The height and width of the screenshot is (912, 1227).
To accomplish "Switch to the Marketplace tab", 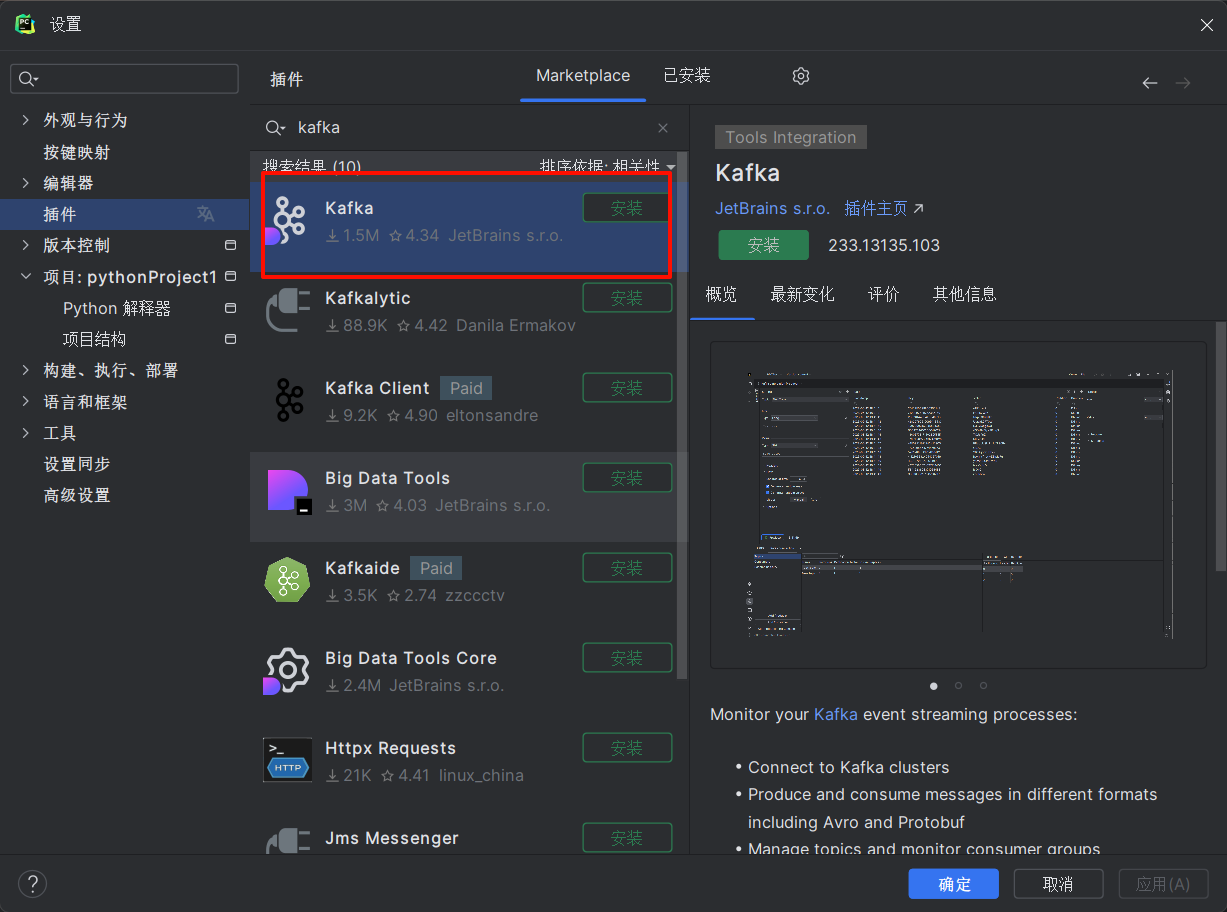I will tap(583, 76).
